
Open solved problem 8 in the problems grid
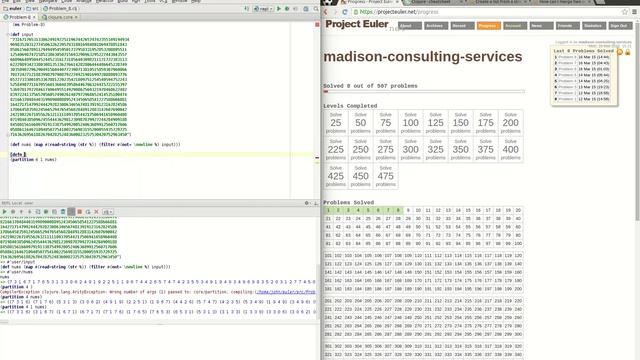398,210
